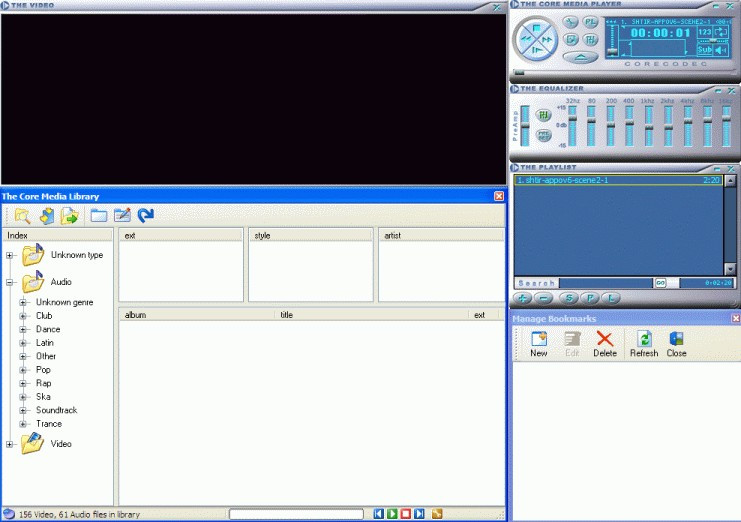Viewport: 741px width, 522px height.
Task: Select the Other genre in the Index tree
Action: click(46, 356)
